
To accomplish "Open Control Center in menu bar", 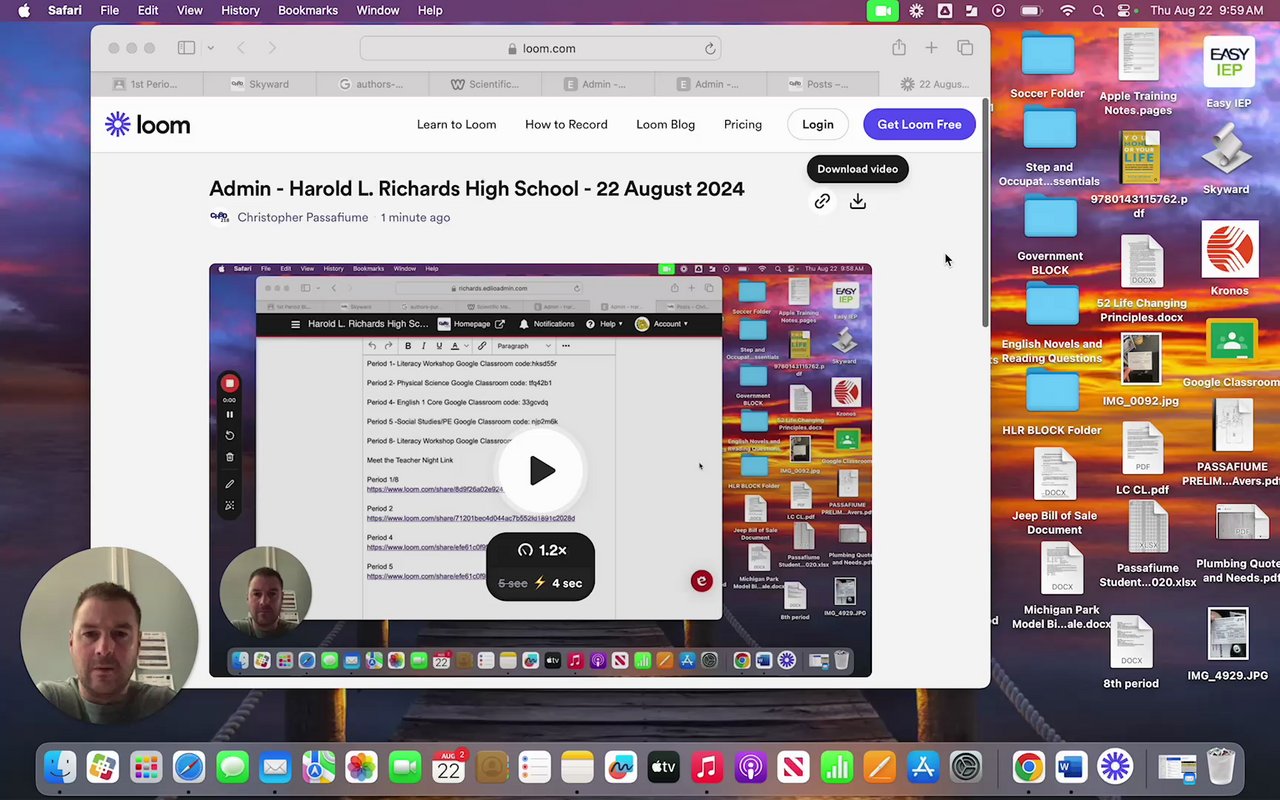I will [1124, 10].
